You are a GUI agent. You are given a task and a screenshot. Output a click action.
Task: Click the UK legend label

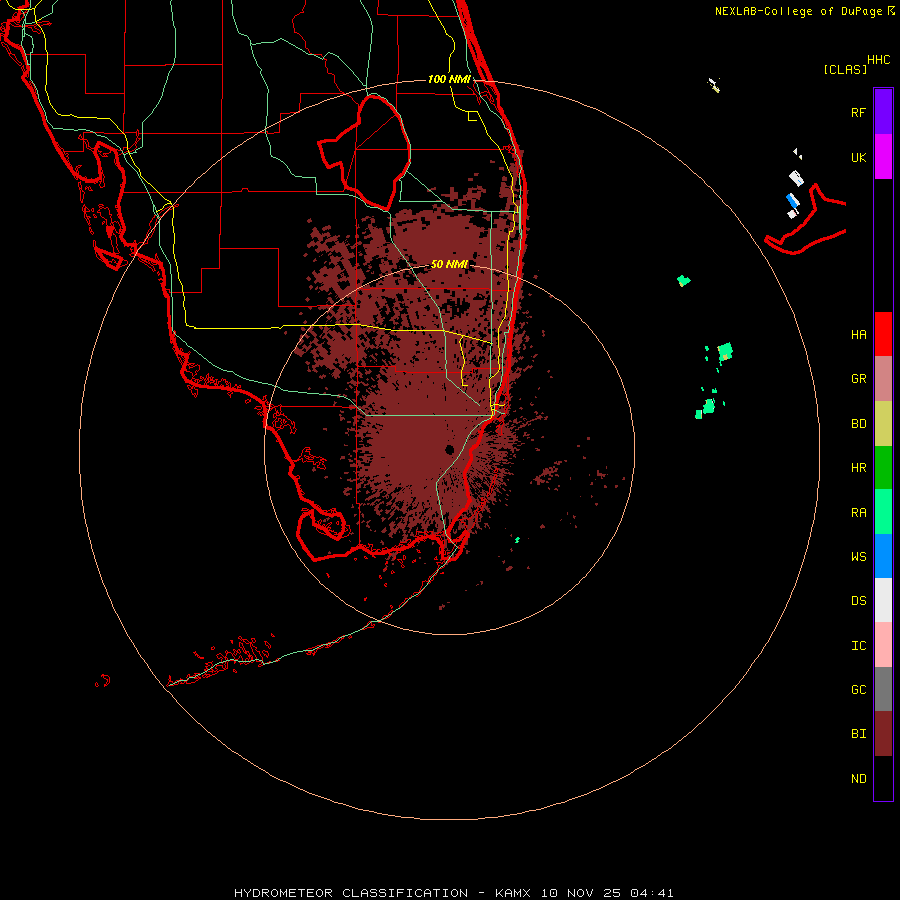click(858, 157)
